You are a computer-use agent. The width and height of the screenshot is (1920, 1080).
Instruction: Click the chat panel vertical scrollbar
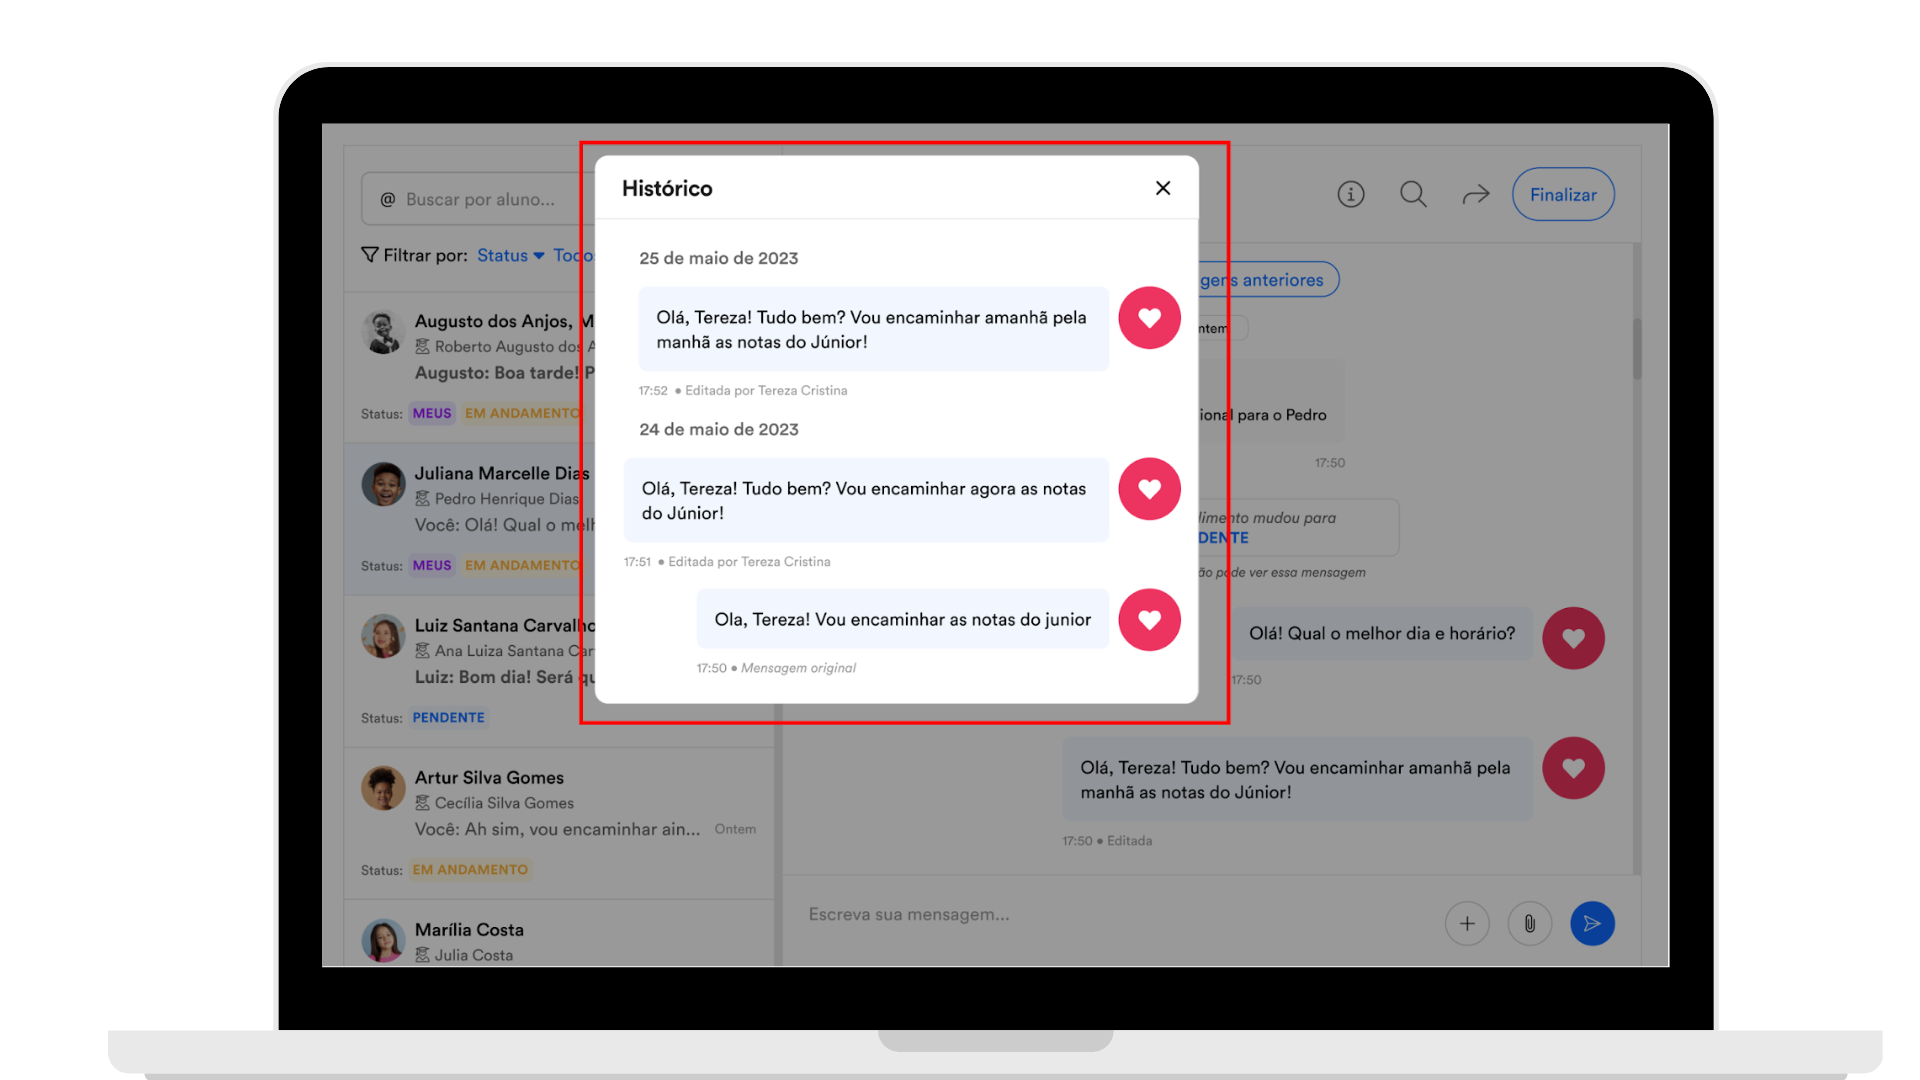pyautogui.click(x=1637, y=349)
